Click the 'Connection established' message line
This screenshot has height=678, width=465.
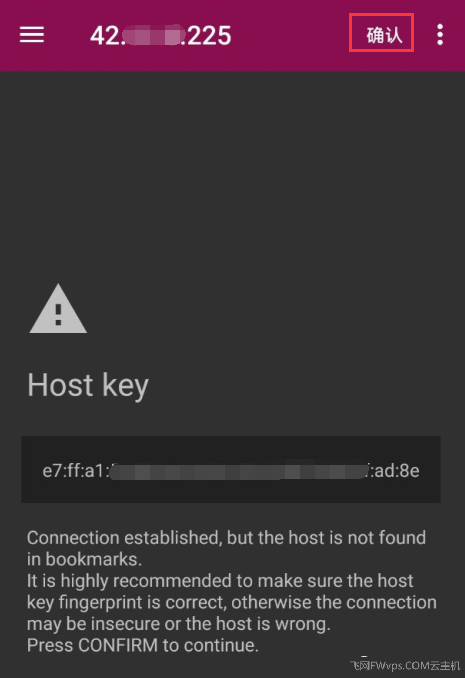point(226,537)
